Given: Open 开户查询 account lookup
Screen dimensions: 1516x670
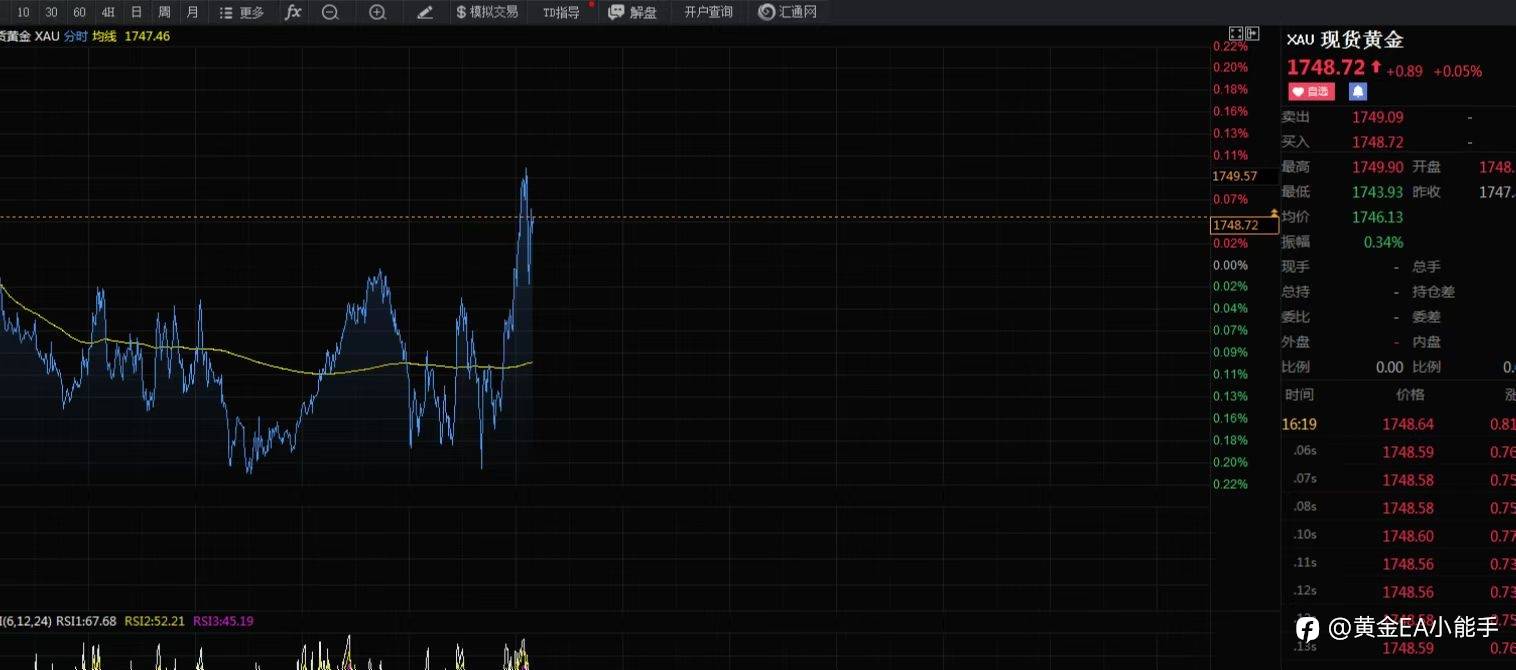Looking at the screenshot, I should 708,12.
